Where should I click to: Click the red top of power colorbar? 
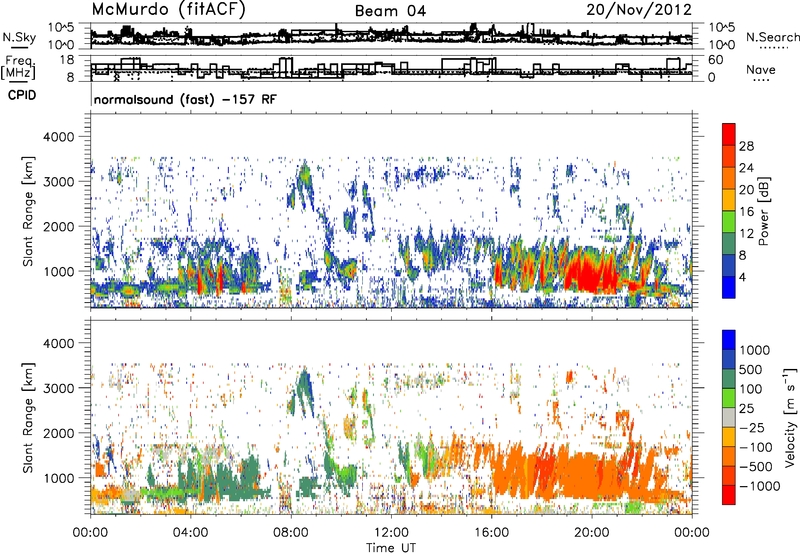[x=729, y=134]
